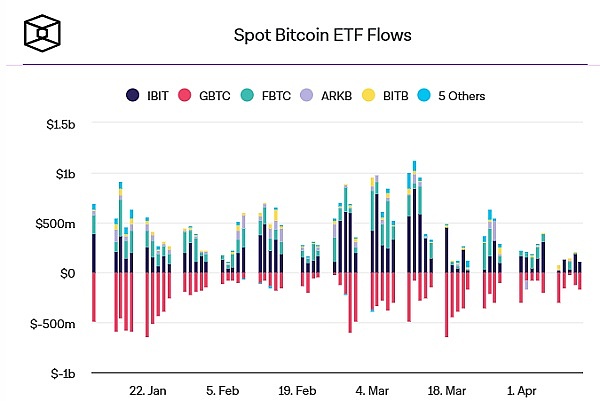
Task: Click the GBTC red legend circle
Action: 183,96
